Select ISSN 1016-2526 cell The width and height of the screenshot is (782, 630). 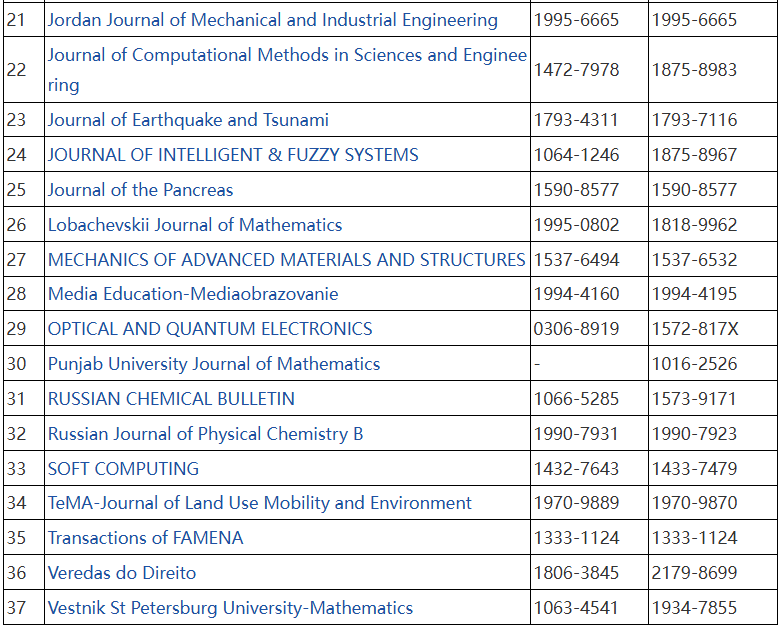pos(713,364)
